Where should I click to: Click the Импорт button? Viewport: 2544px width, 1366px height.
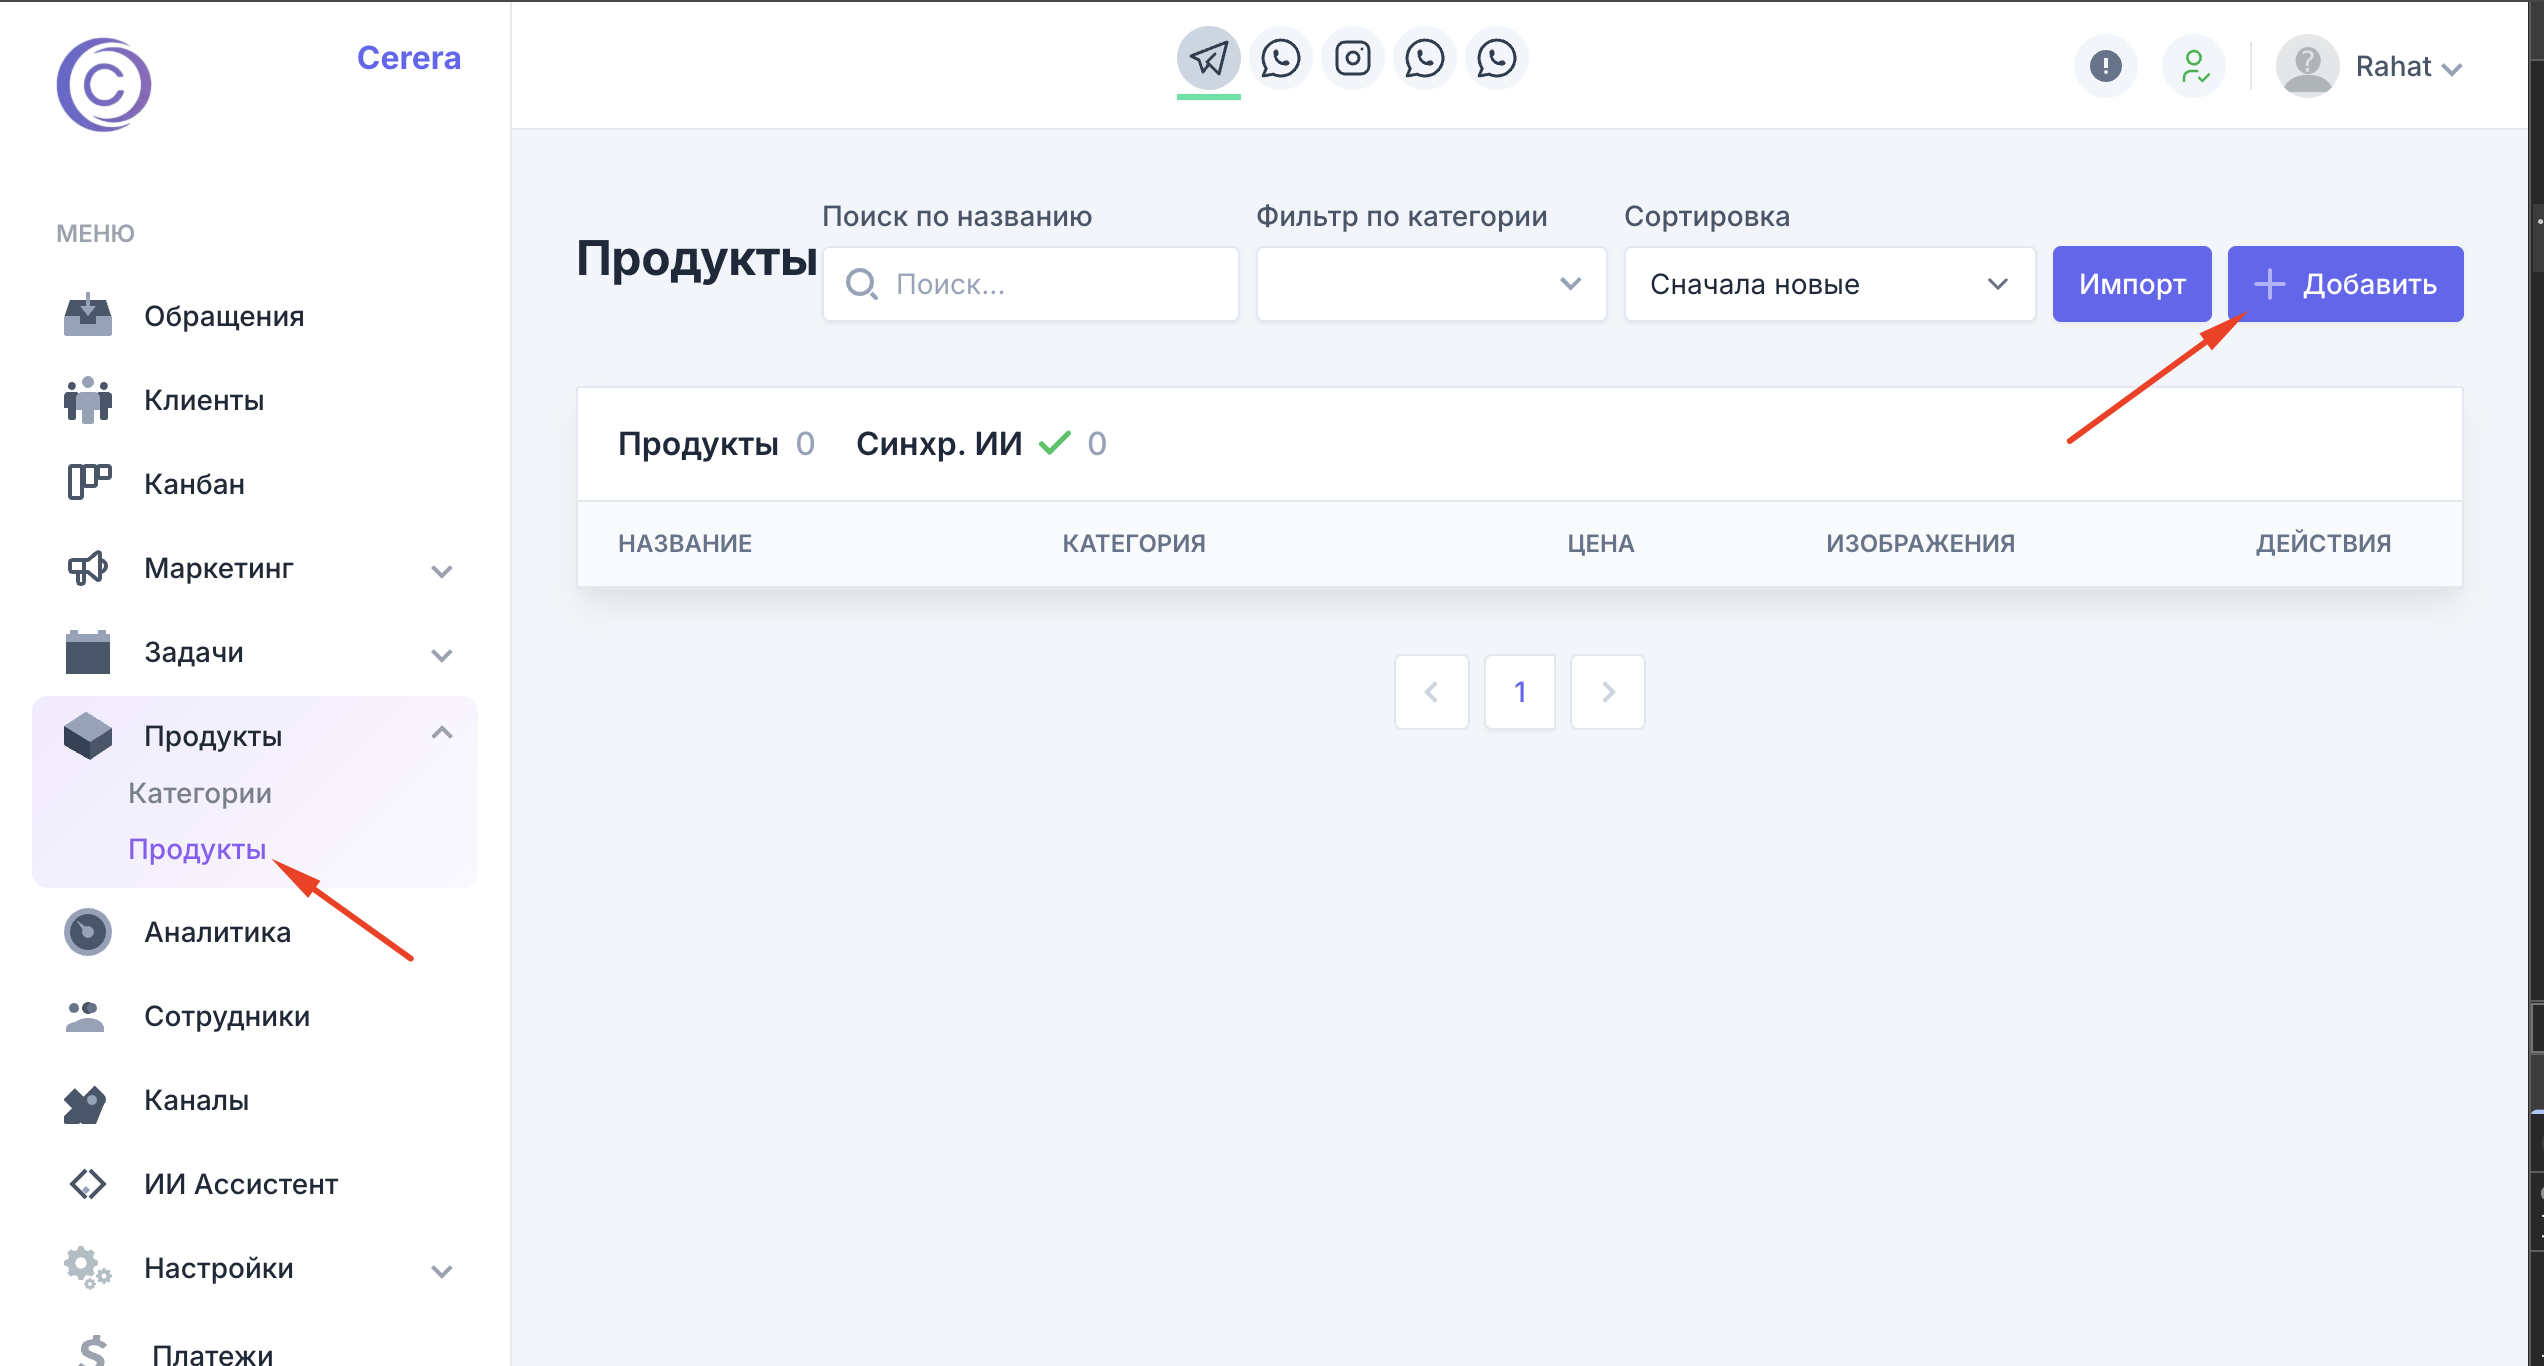coord(2131,284)
